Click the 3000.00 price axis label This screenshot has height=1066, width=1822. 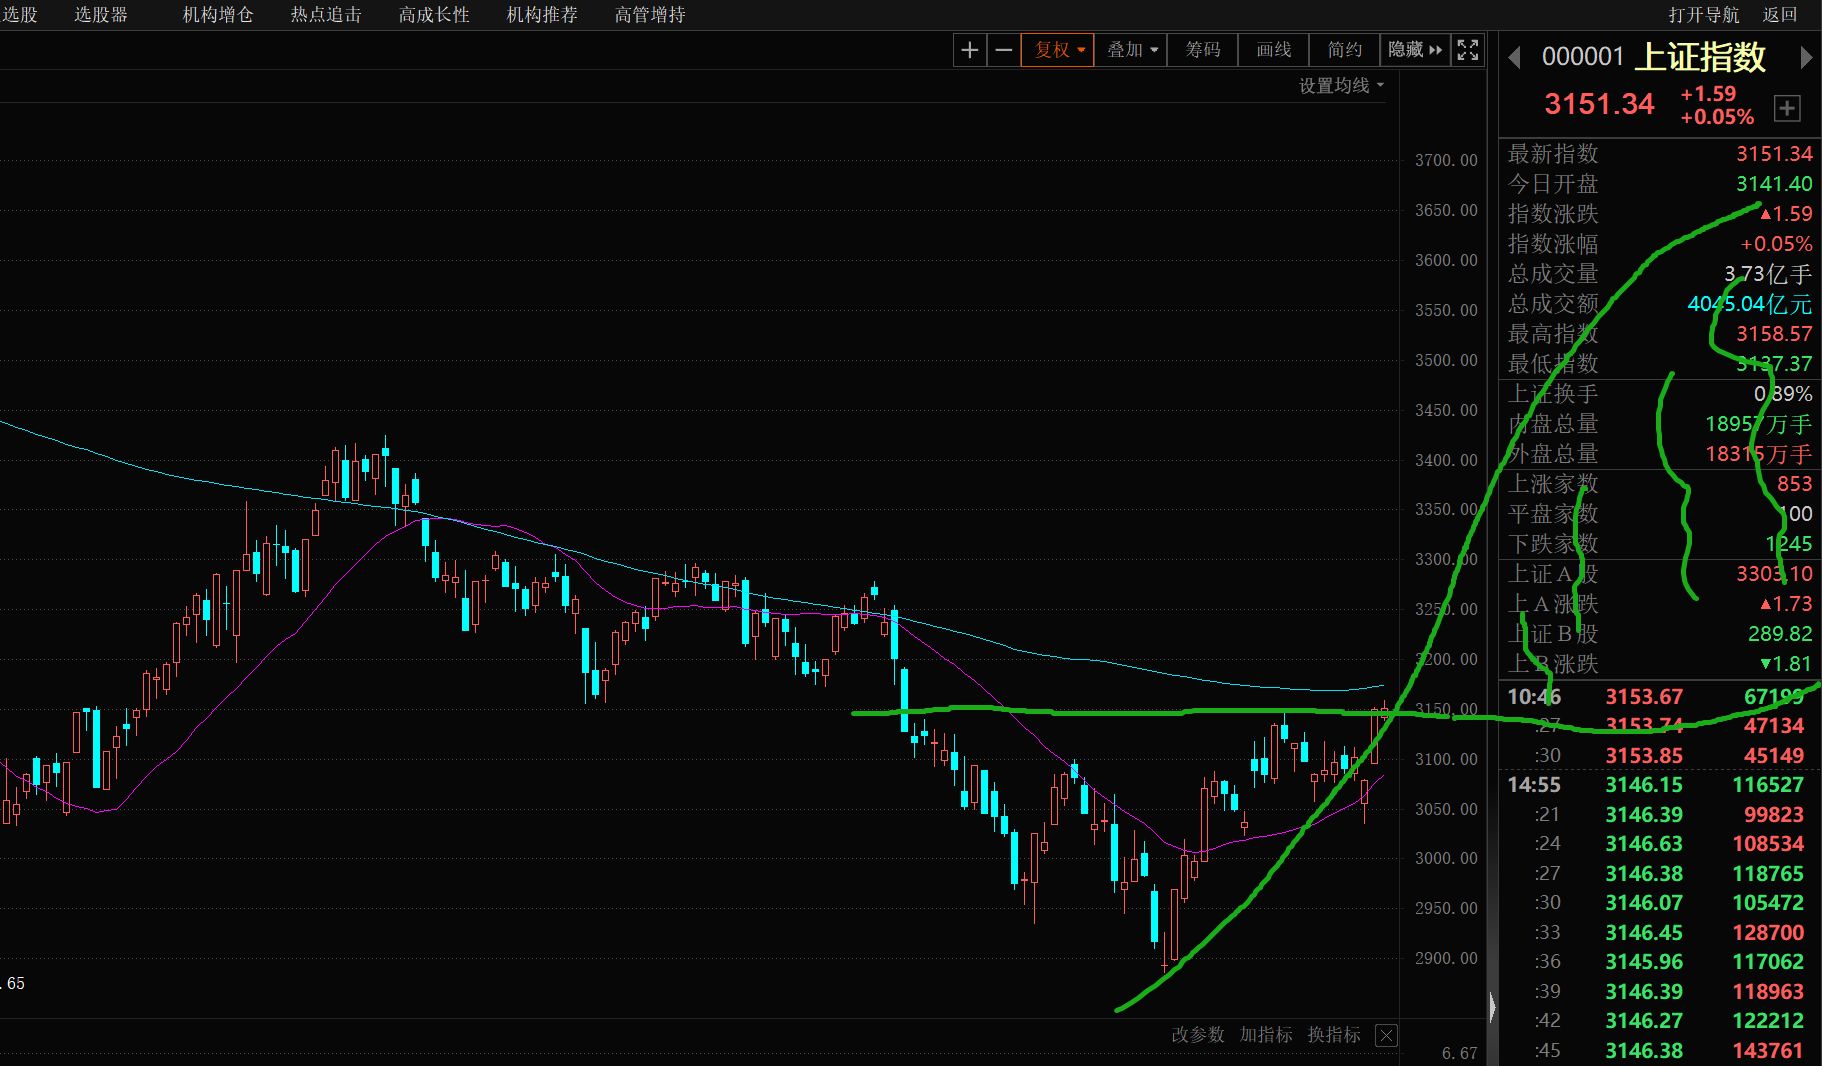click(1446, 858)
